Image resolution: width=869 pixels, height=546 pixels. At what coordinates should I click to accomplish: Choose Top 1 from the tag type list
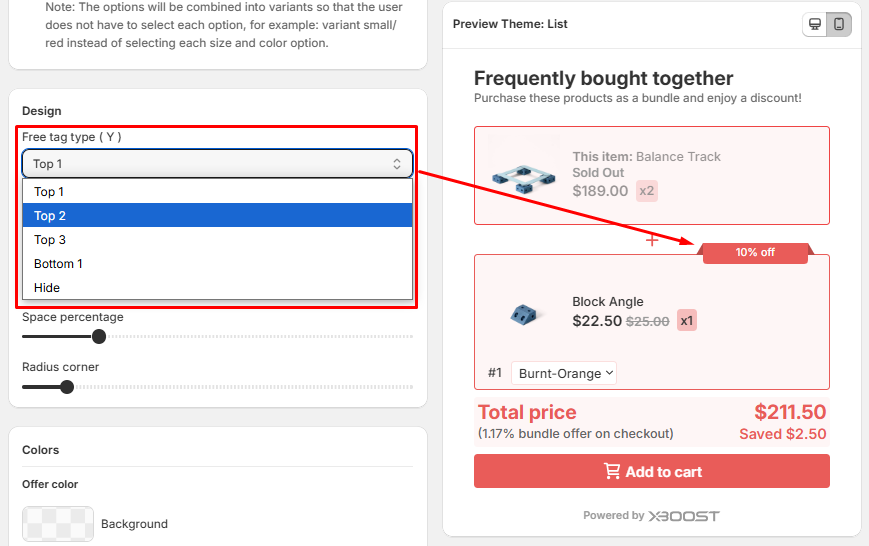pos(49,192)
